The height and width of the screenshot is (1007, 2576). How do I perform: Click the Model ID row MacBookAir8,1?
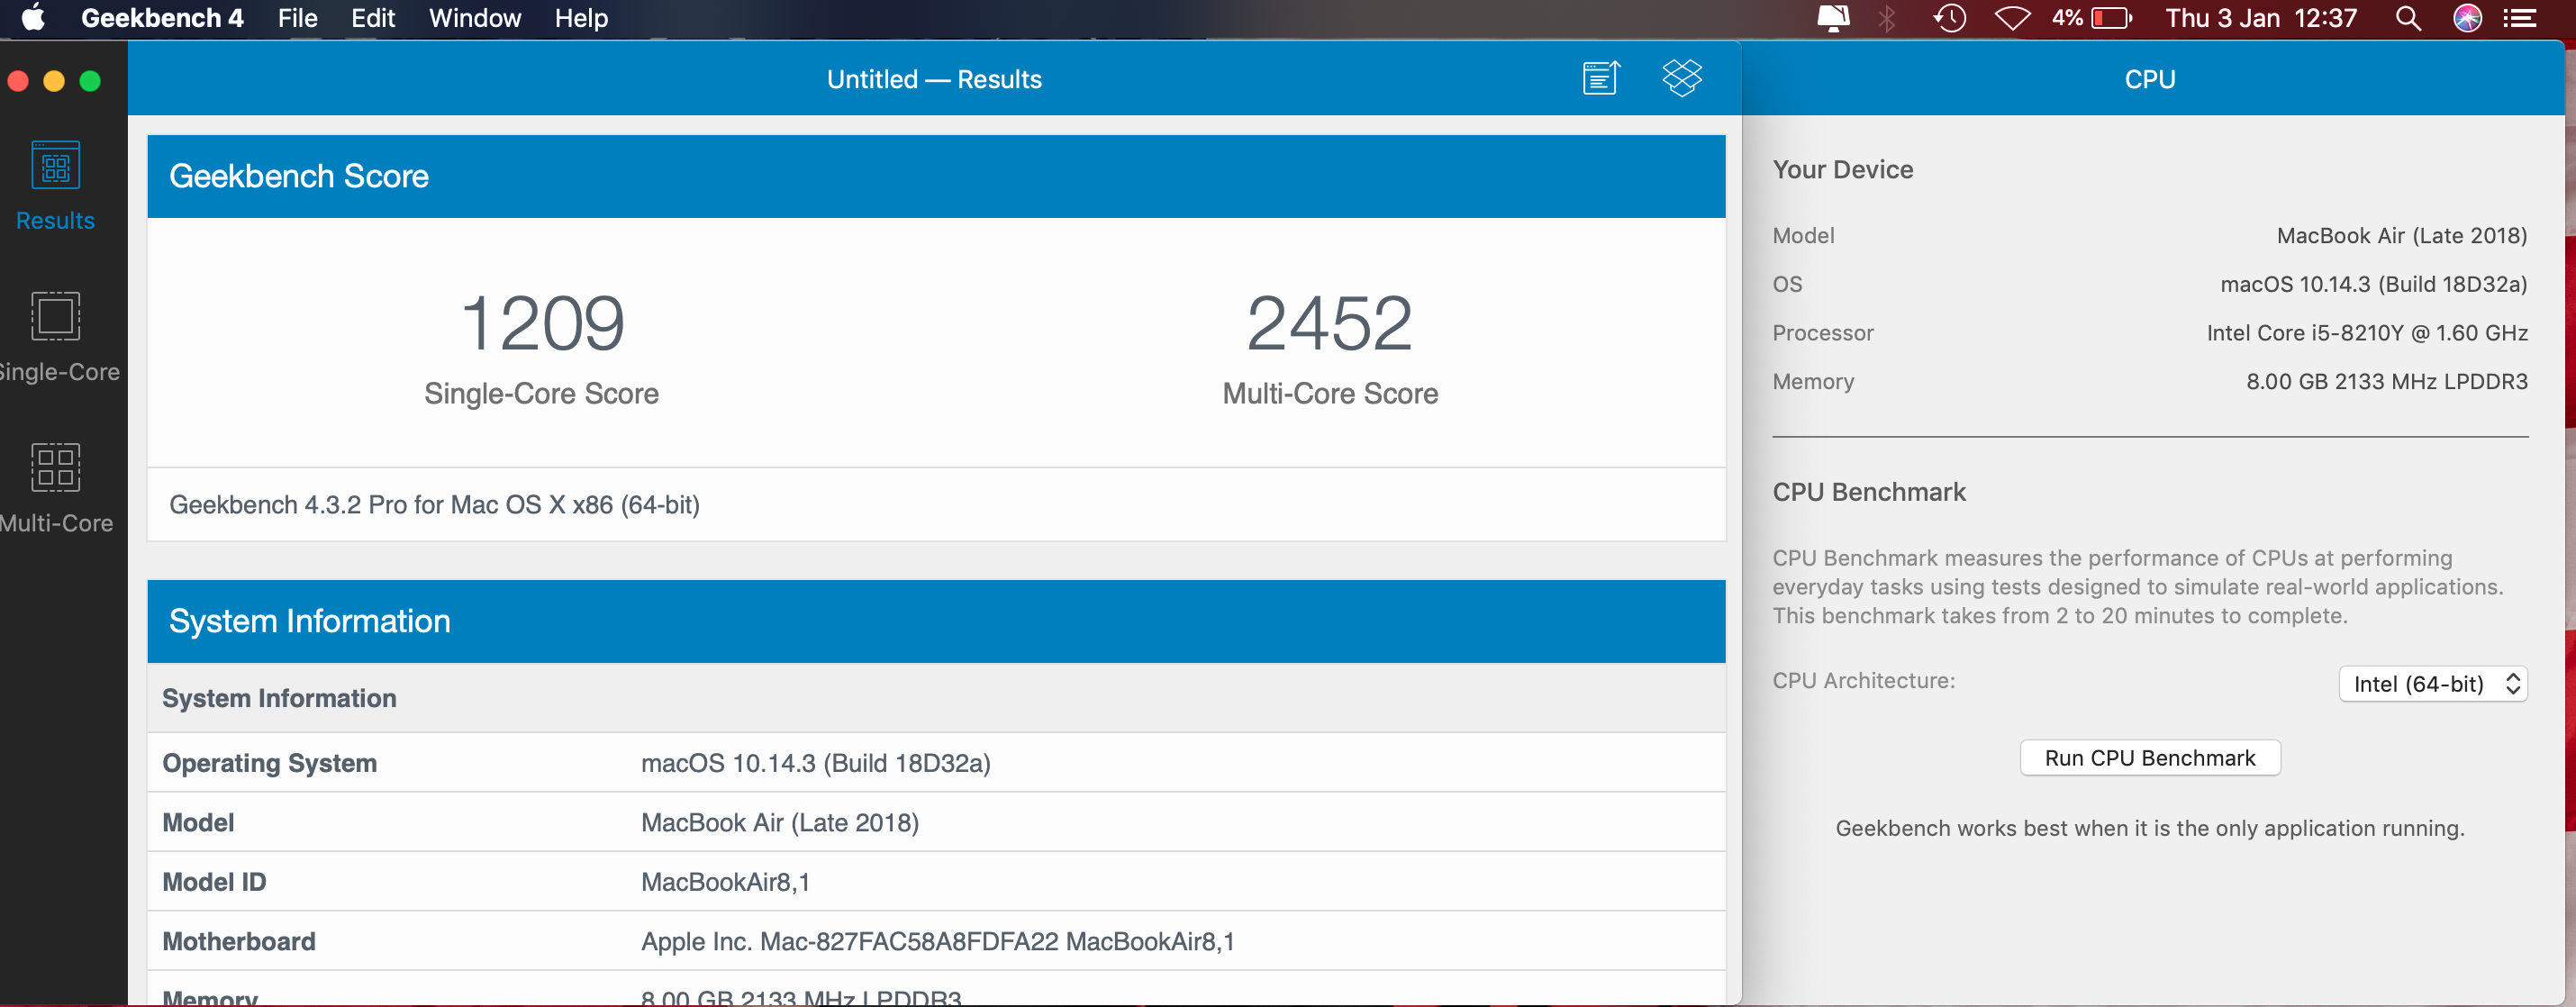click(x=725, y=882)
